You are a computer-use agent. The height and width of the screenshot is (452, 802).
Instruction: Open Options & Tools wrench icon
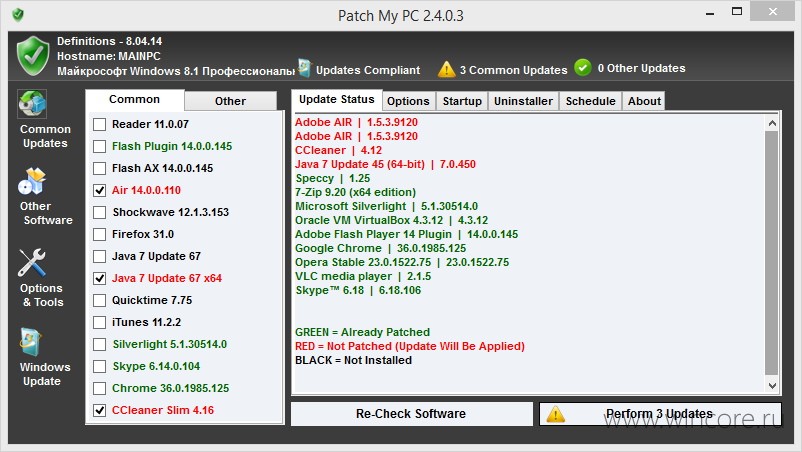coord(32,263)
